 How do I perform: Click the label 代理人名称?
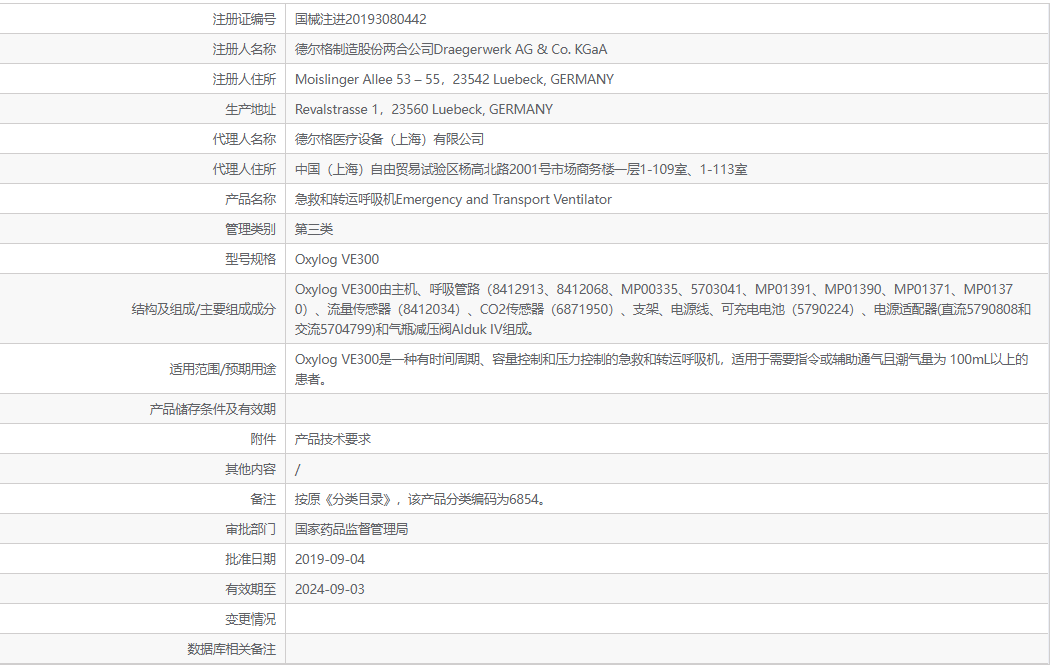coord(244,139)
